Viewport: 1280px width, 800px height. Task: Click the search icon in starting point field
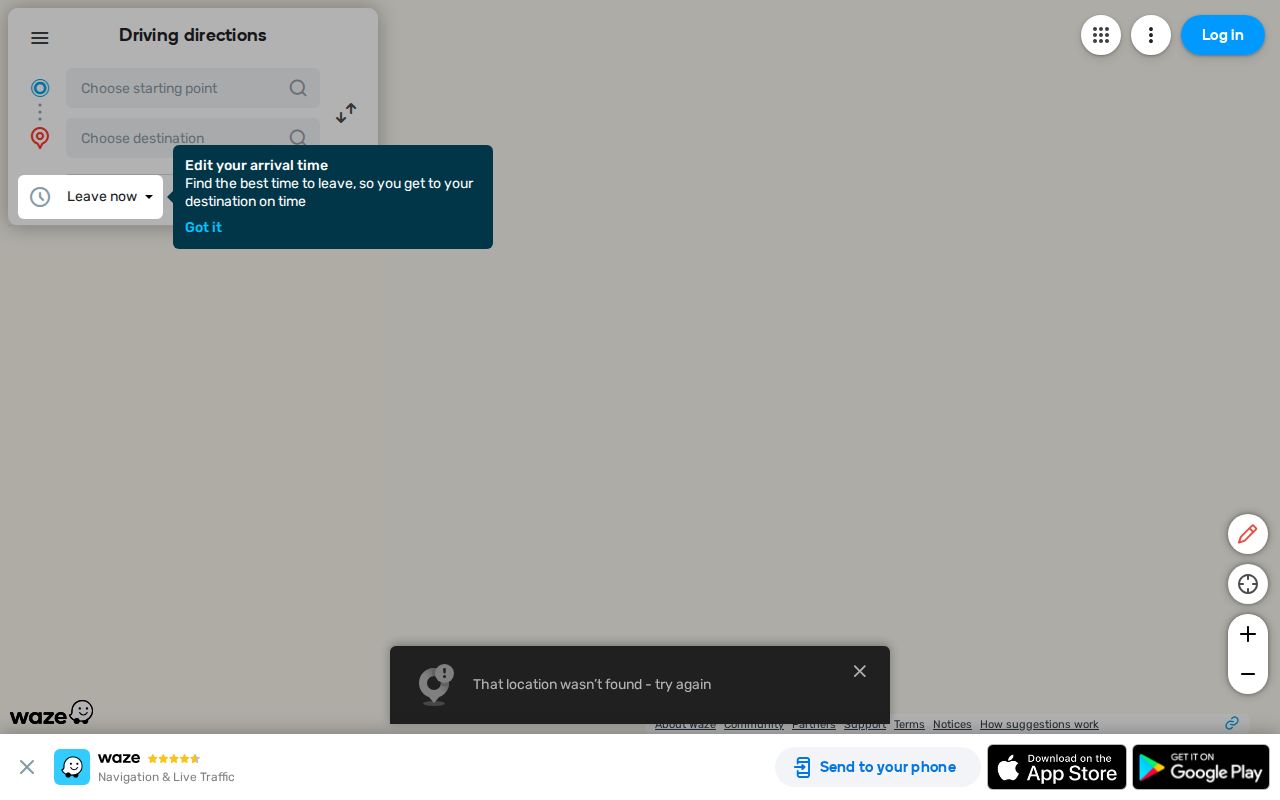(298, 88)
